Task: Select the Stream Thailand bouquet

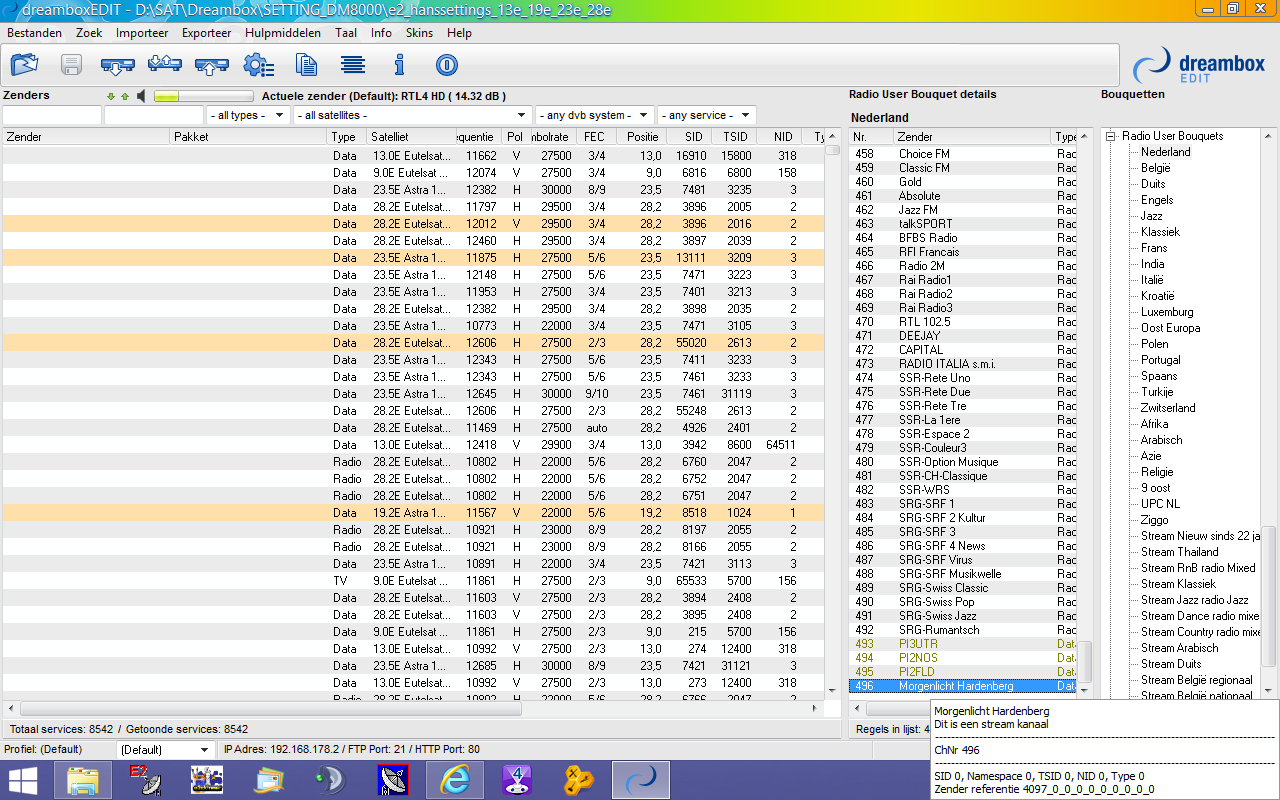Action: click(1179, 552)
